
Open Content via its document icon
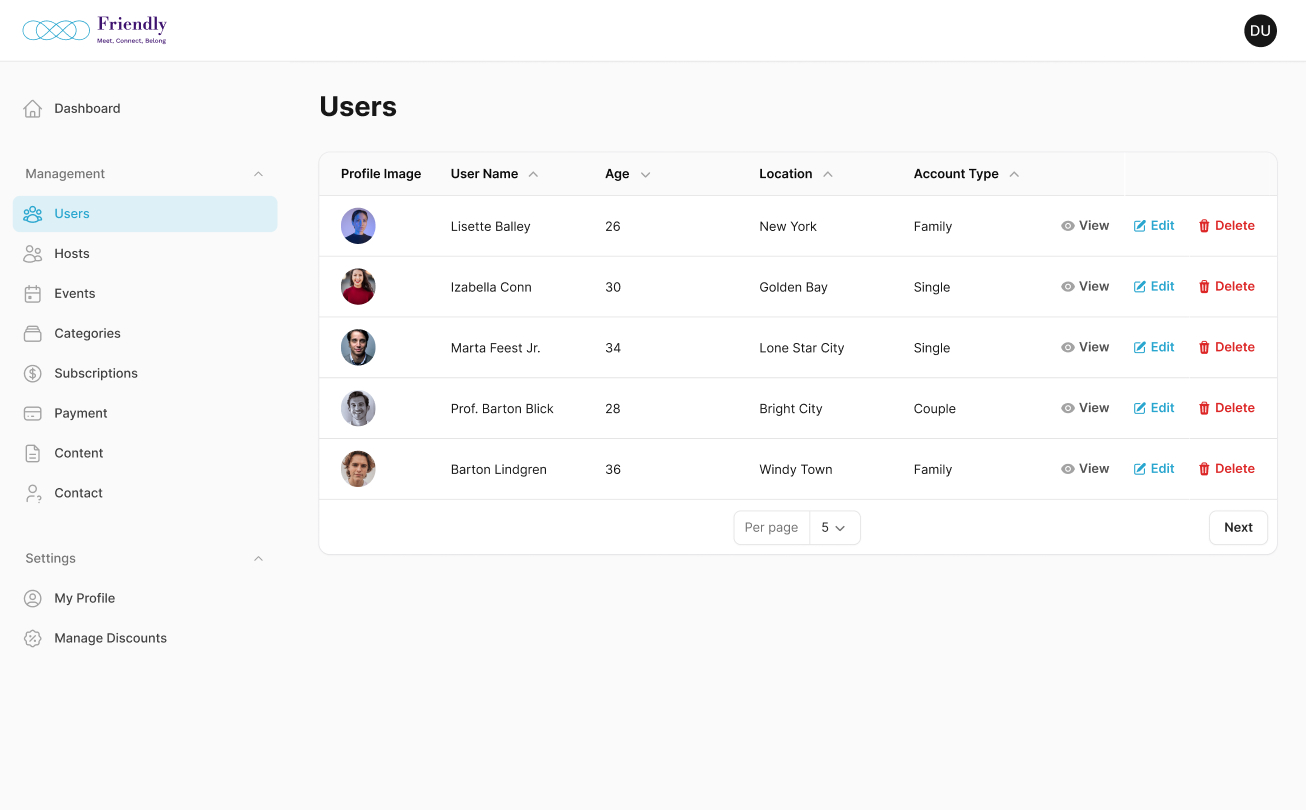coord(33,454)
